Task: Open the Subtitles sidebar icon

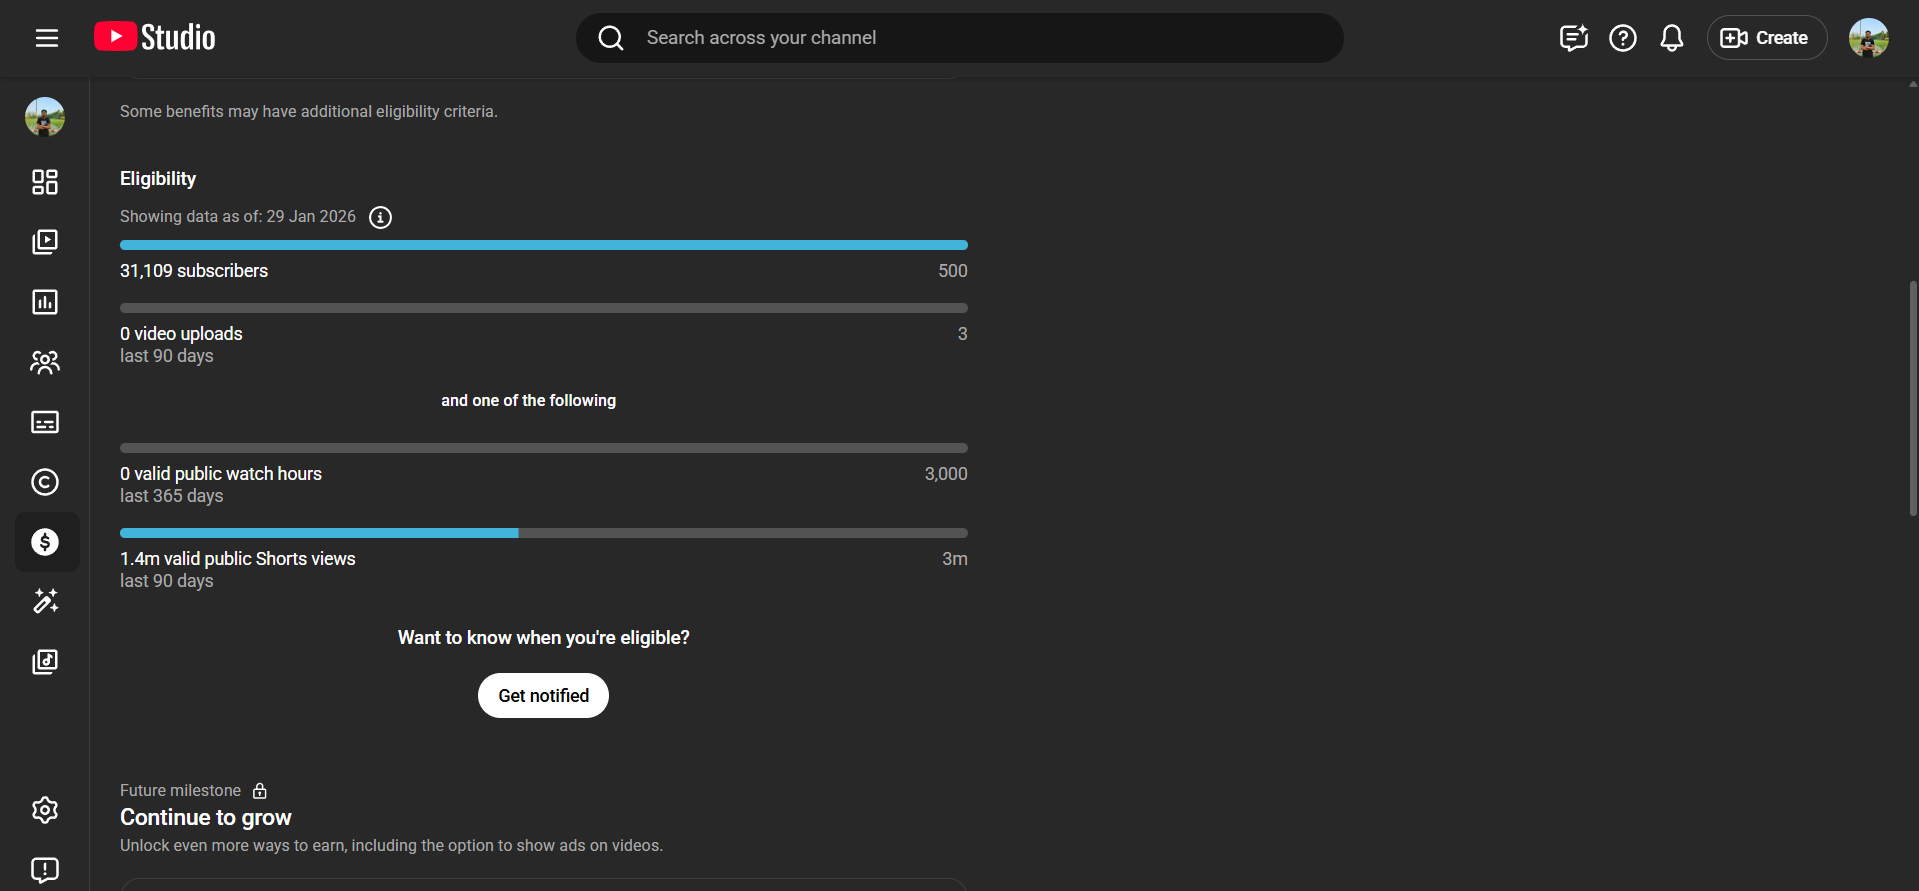Action: pos(45,422)
